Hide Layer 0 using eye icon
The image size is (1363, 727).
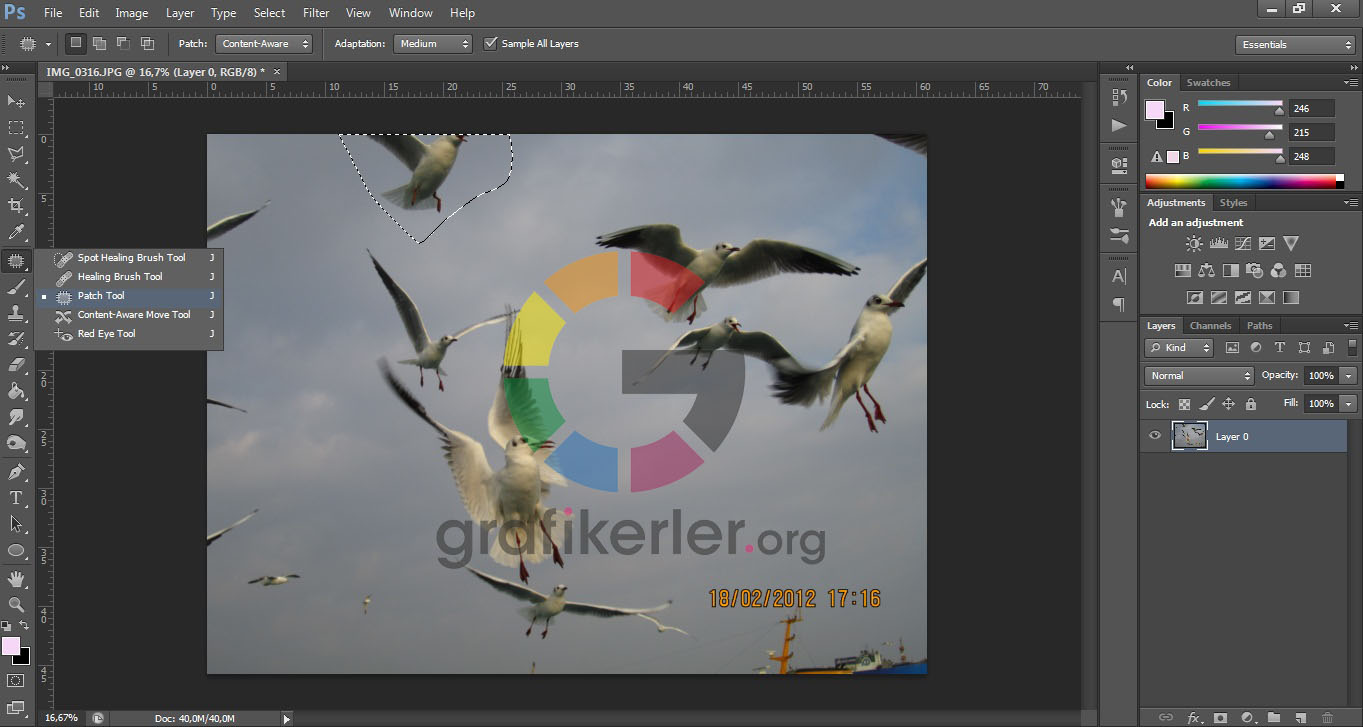click(x=1155, y=436)
